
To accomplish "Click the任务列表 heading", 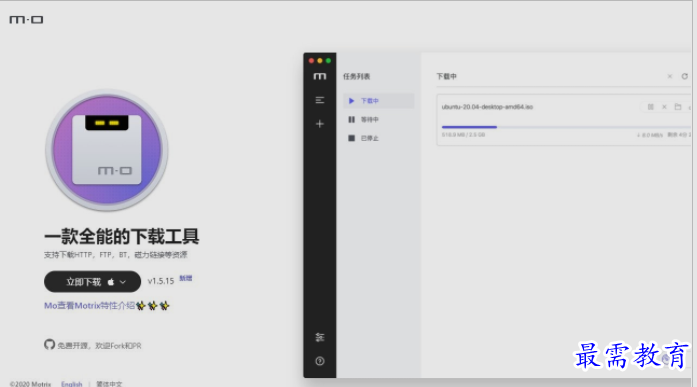I will pyautogui.click(x=357, y=76).
